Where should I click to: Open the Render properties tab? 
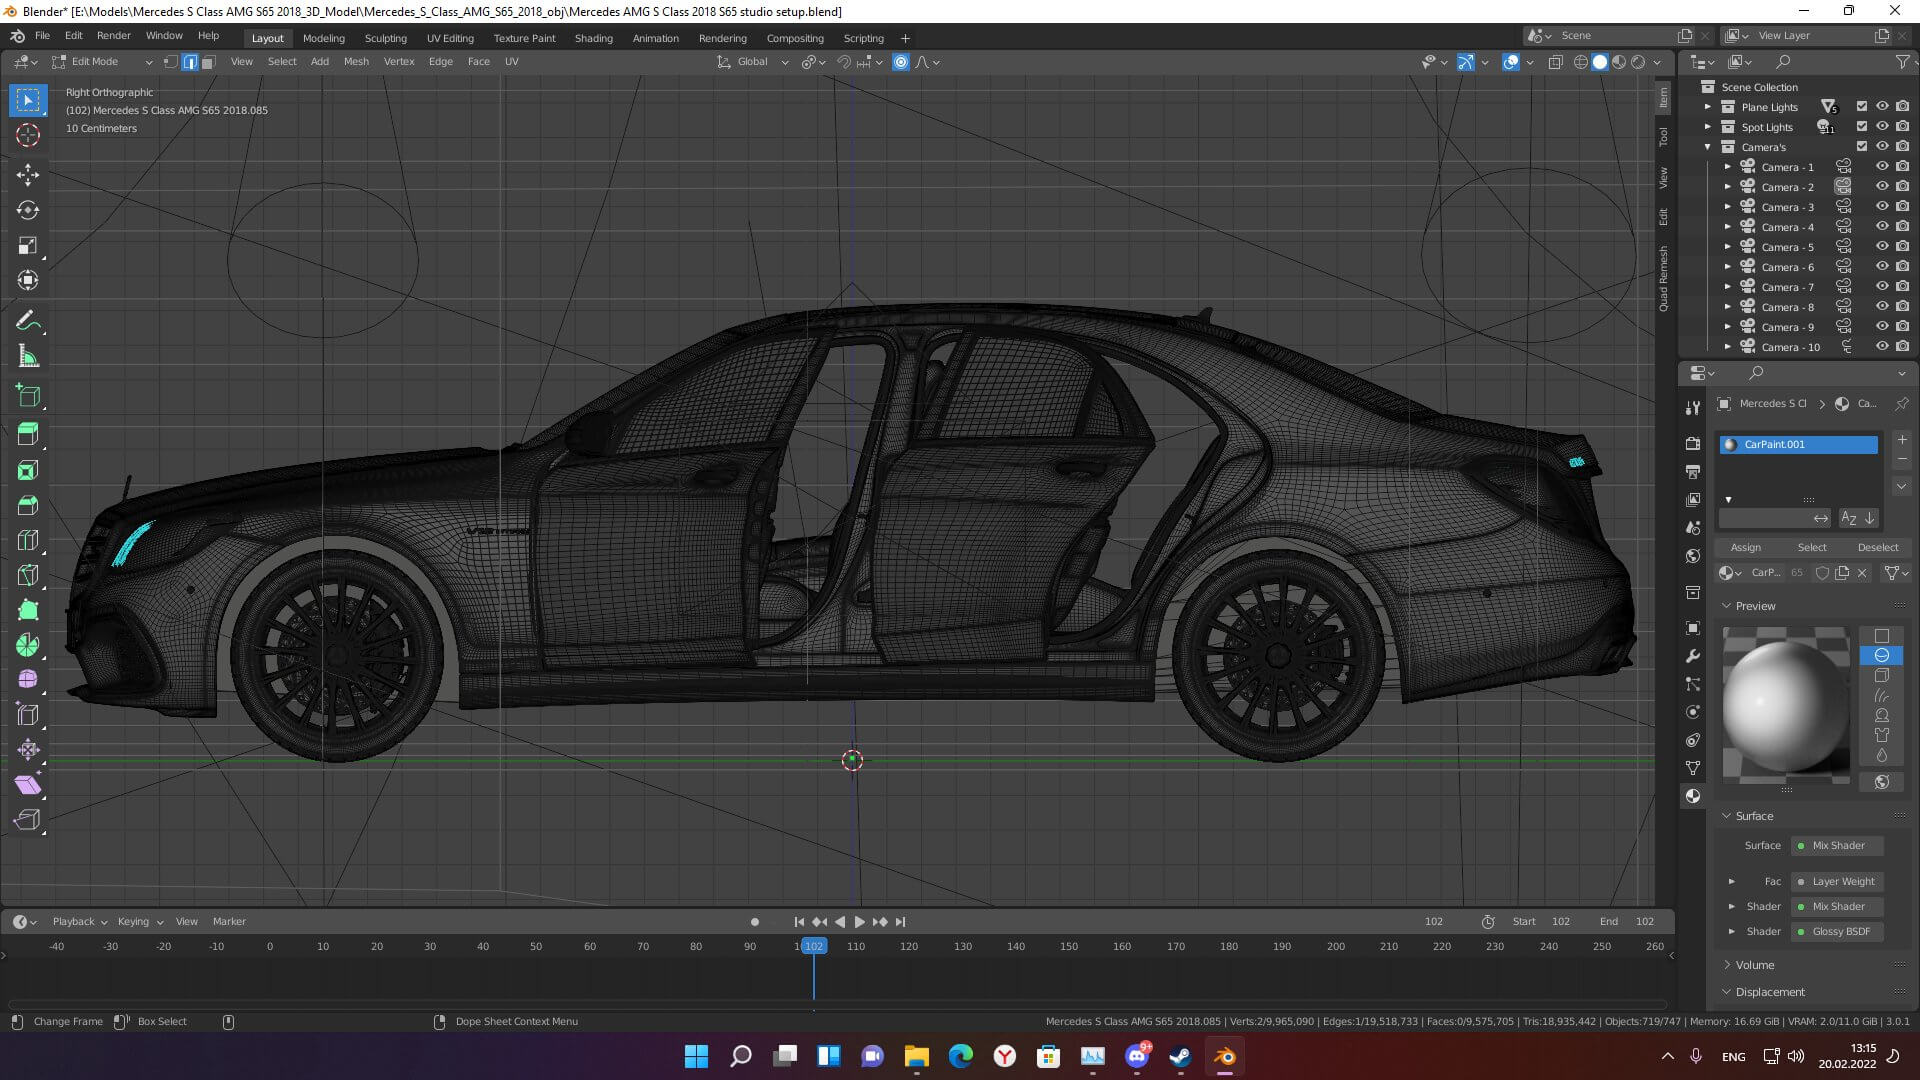[x=1693, y=443]
